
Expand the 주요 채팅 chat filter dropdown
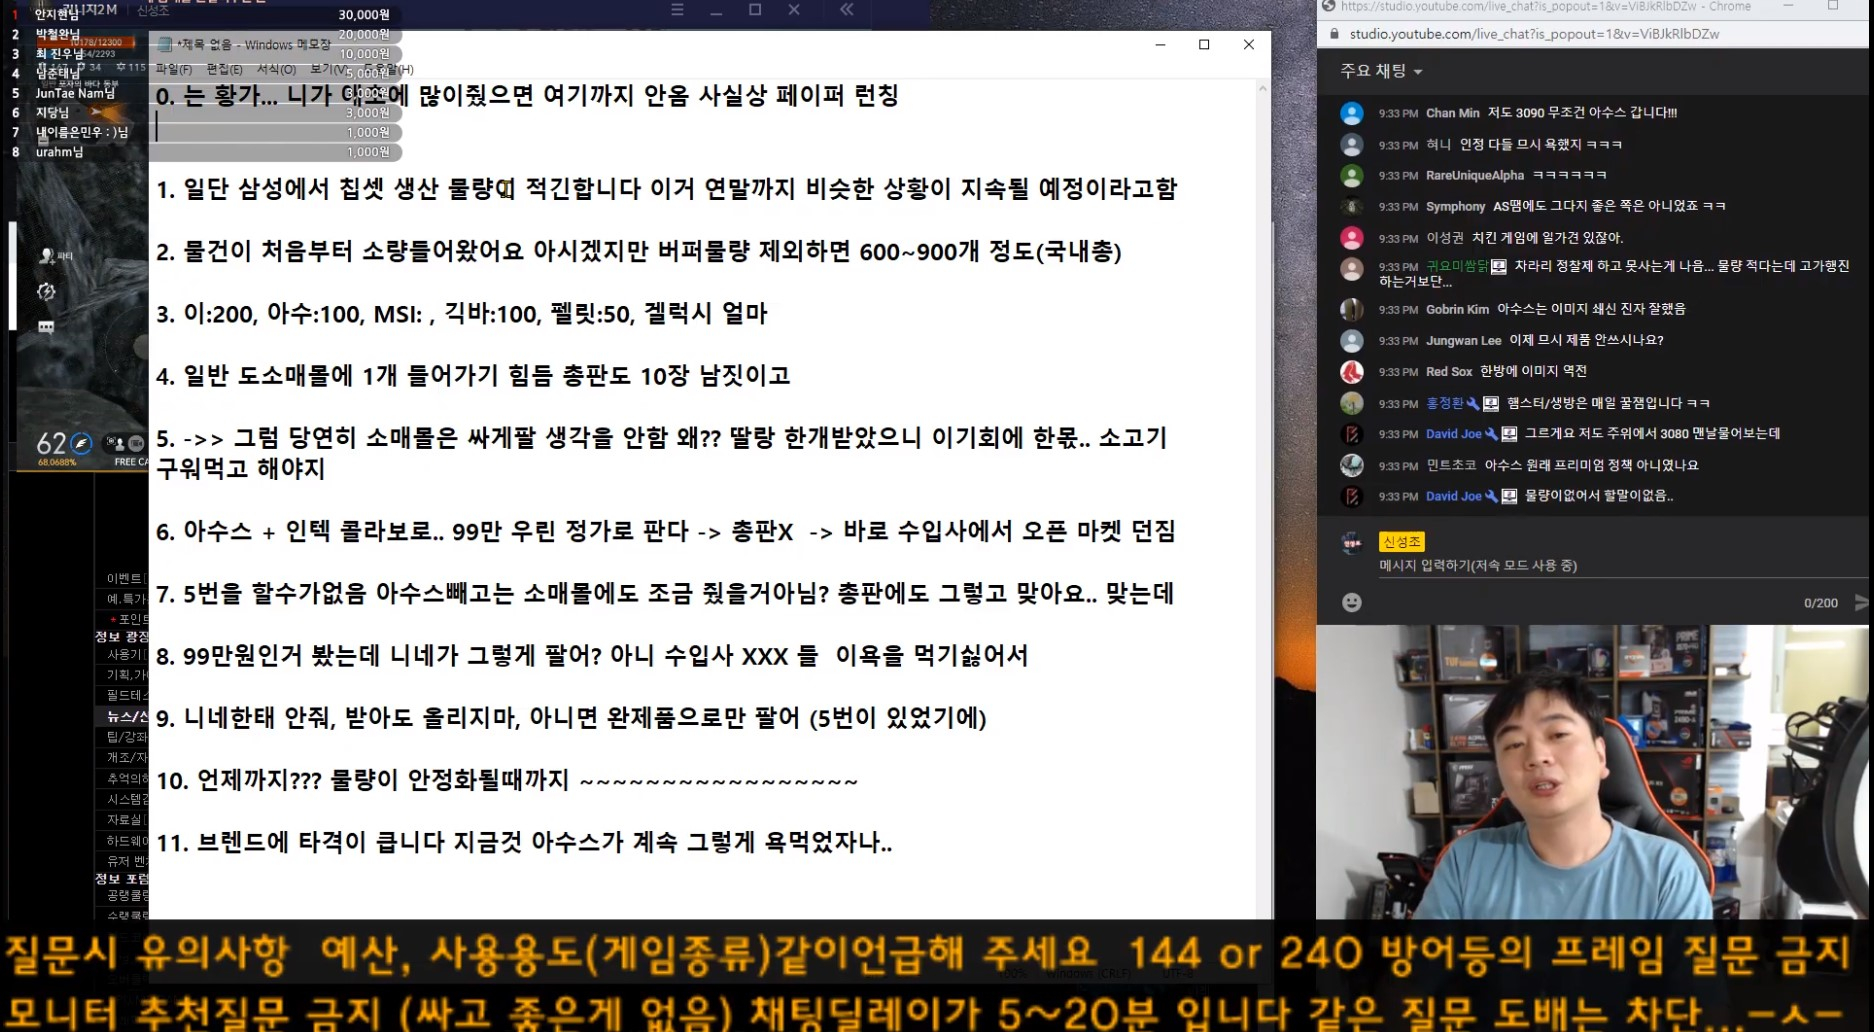click(1381, 71)
